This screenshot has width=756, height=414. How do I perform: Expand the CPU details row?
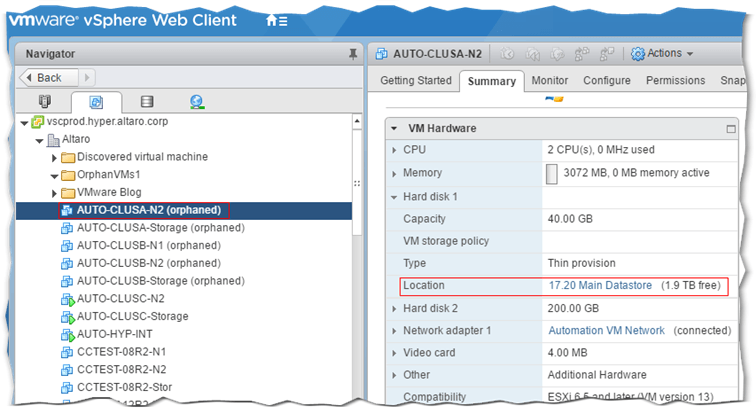coord(394,150)
